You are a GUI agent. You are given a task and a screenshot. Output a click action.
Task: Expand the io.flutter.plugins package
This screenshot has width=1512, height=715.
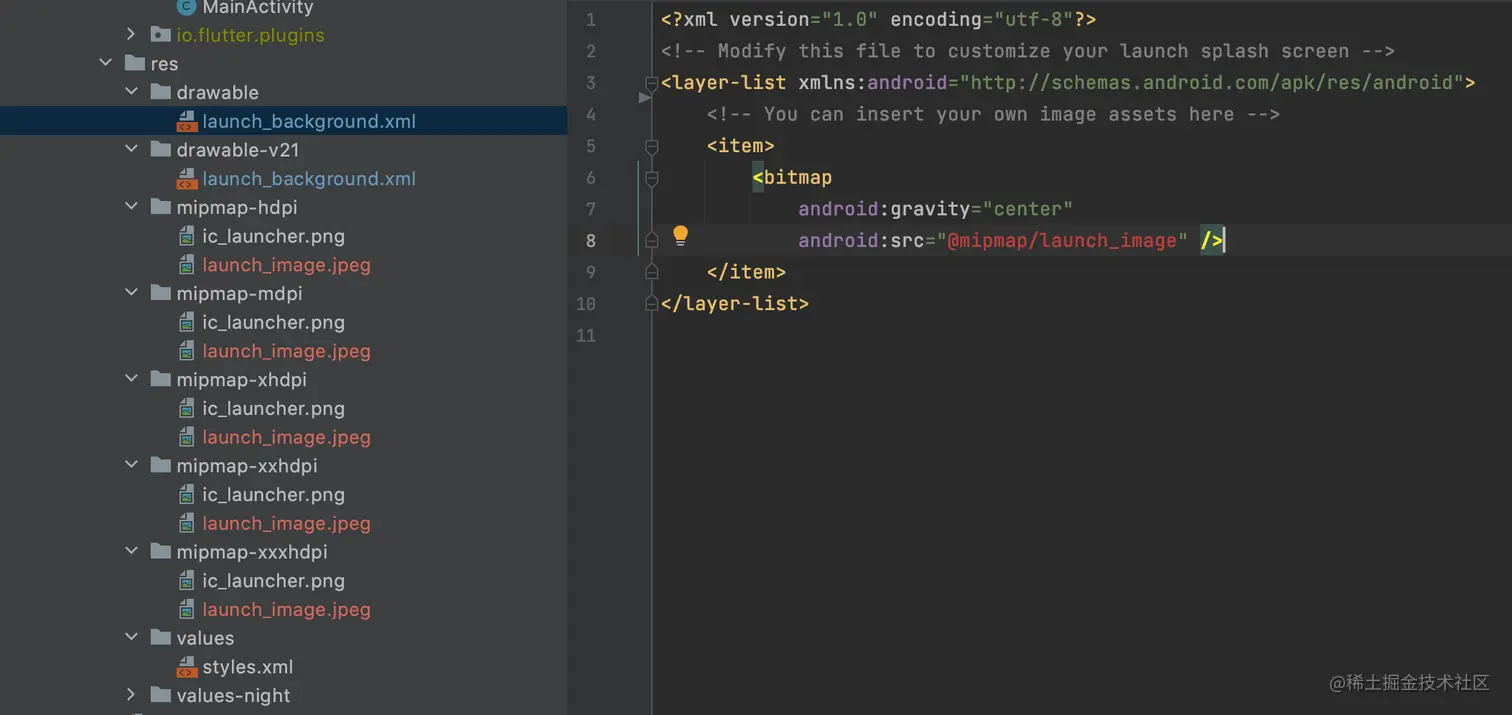coord(131,35)
